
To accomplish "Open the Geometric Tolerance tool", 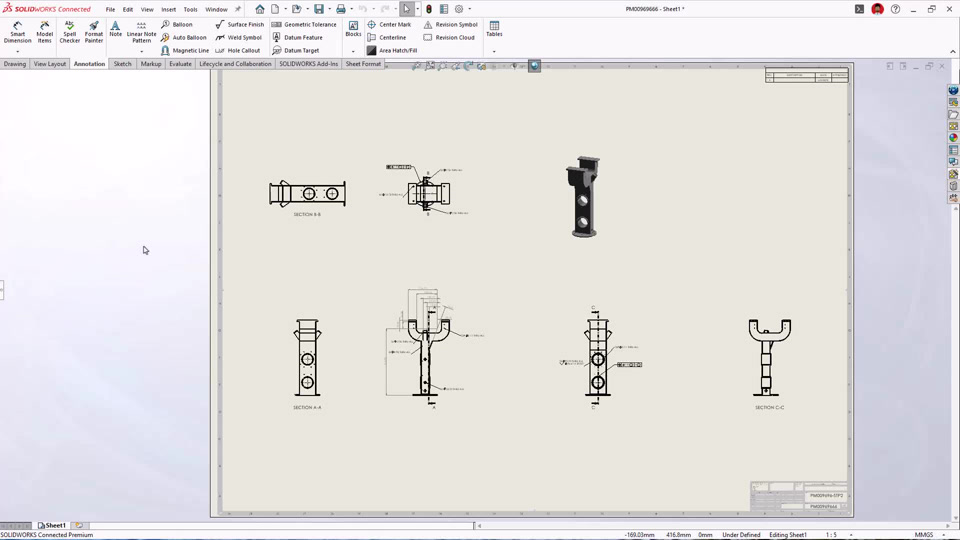I will [x=304, y=24].
